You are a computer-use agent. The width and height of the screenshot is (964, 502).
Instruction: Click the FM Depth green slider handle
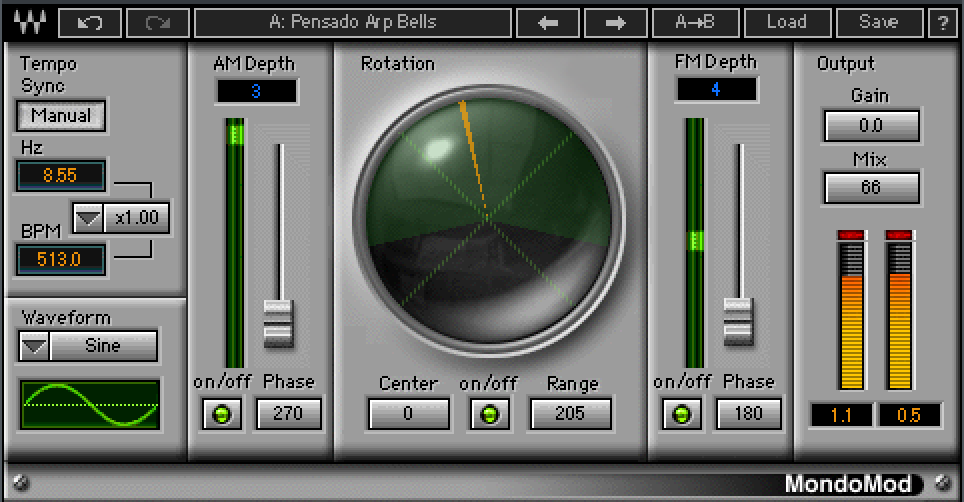pos(695,240)
